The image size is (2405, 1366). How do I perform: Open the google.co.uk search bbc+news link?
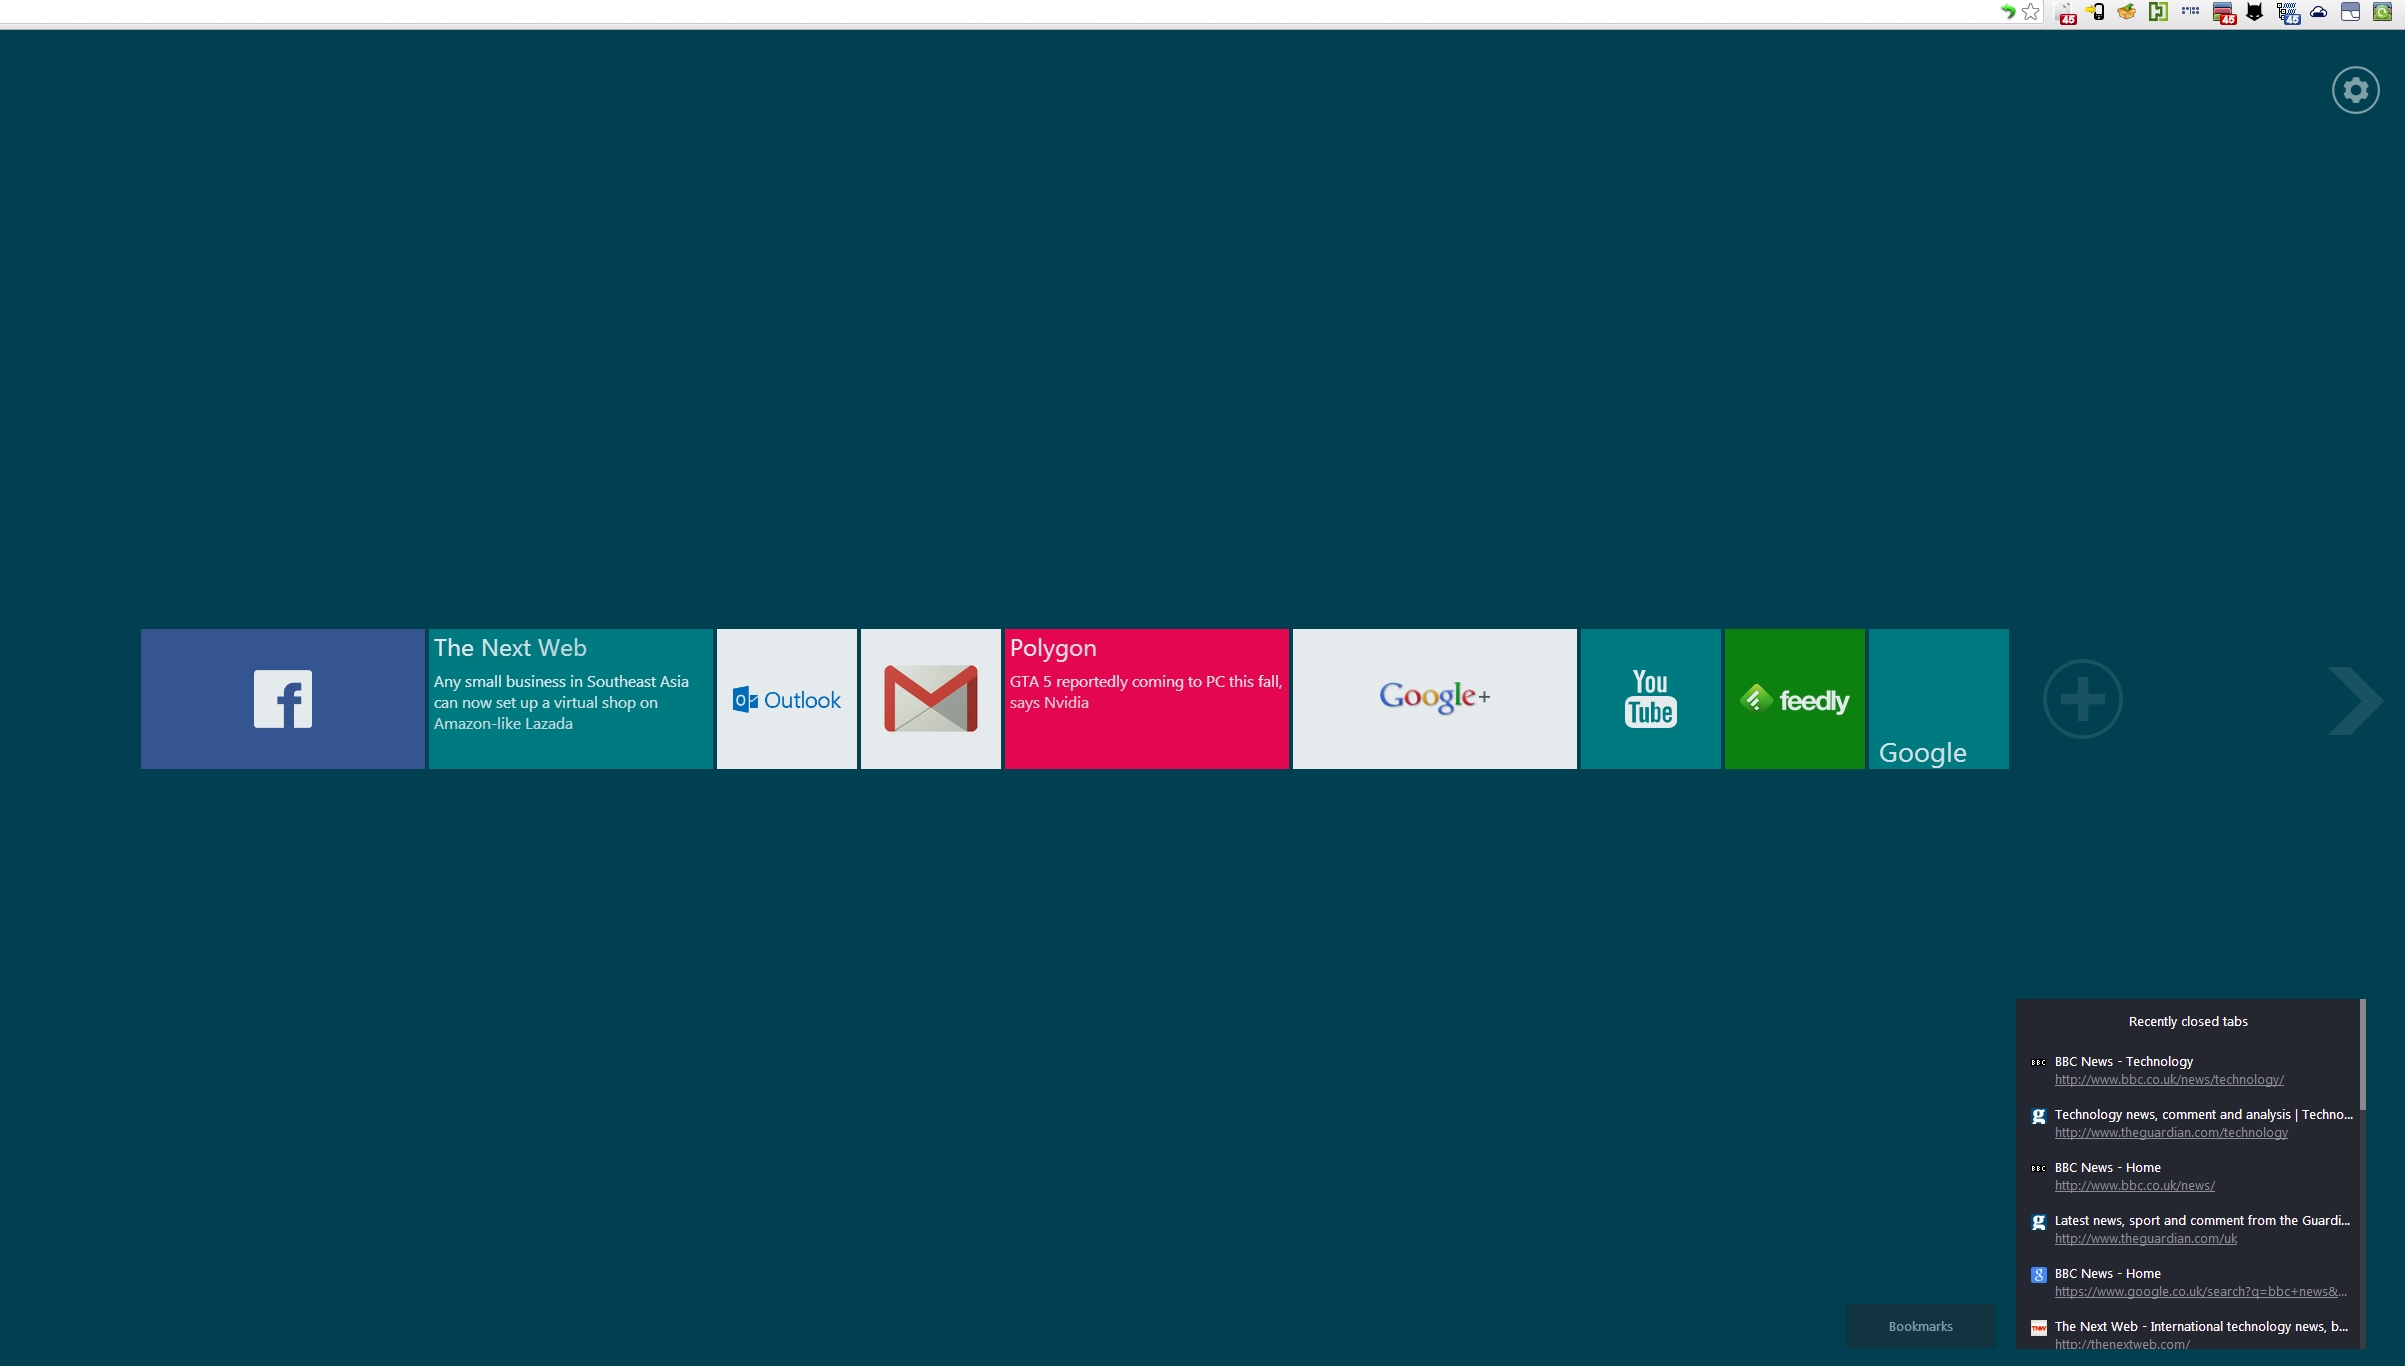2200,1291
